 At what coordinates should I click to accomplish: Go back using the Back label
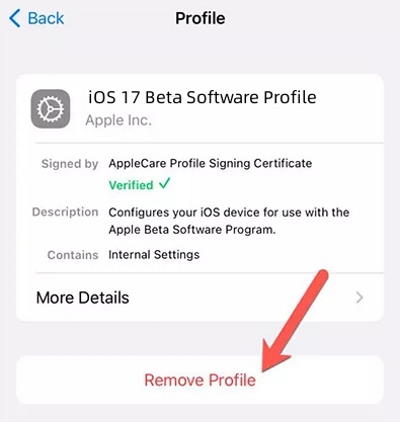[46, 18]
